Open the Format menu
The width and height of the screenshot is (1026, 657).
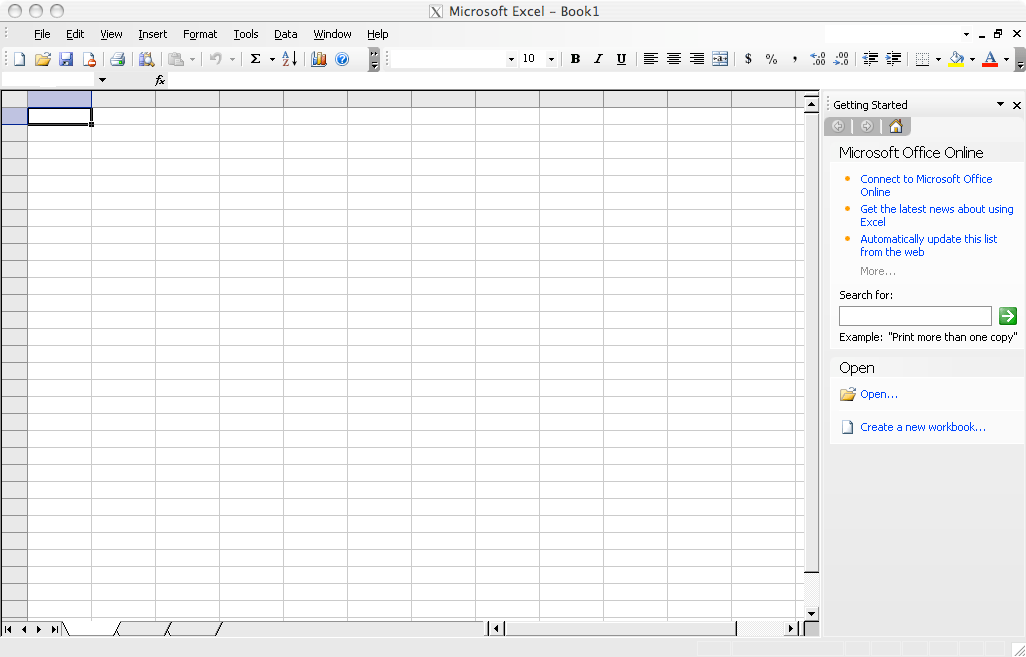click(200, 34)
